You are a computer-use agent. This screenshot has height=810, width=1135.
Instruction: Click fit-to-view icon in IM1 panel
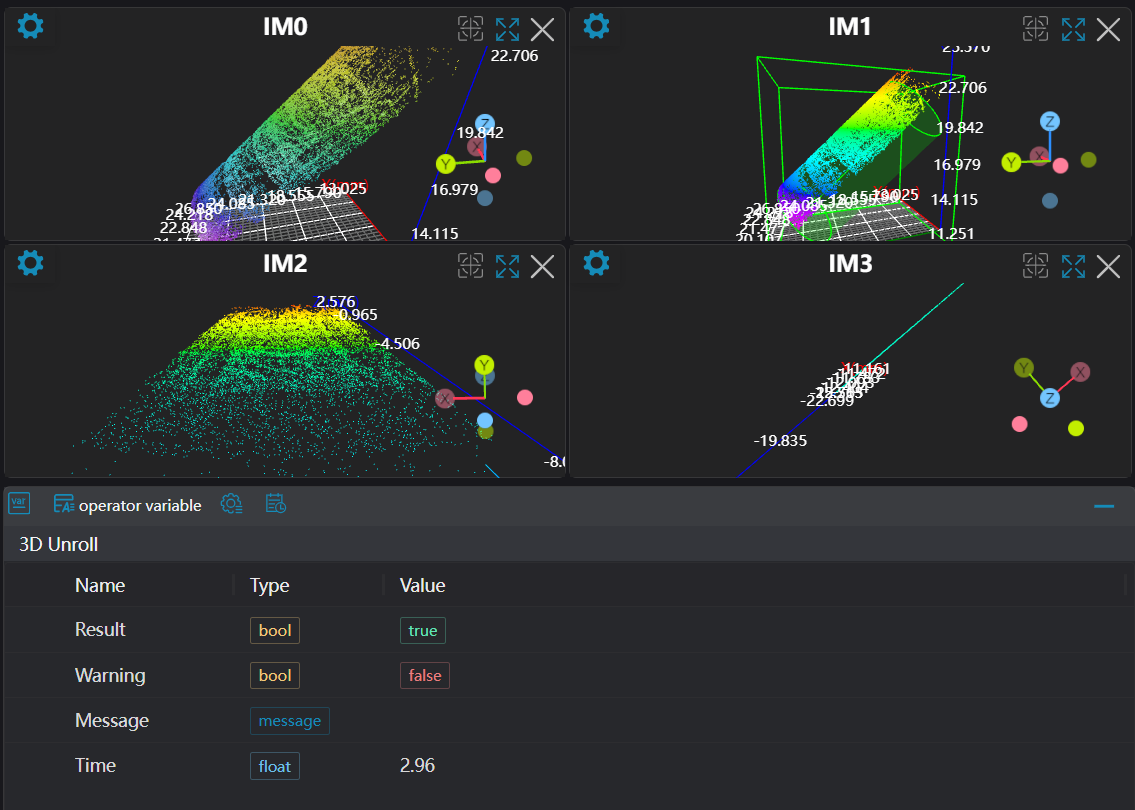1035,29
